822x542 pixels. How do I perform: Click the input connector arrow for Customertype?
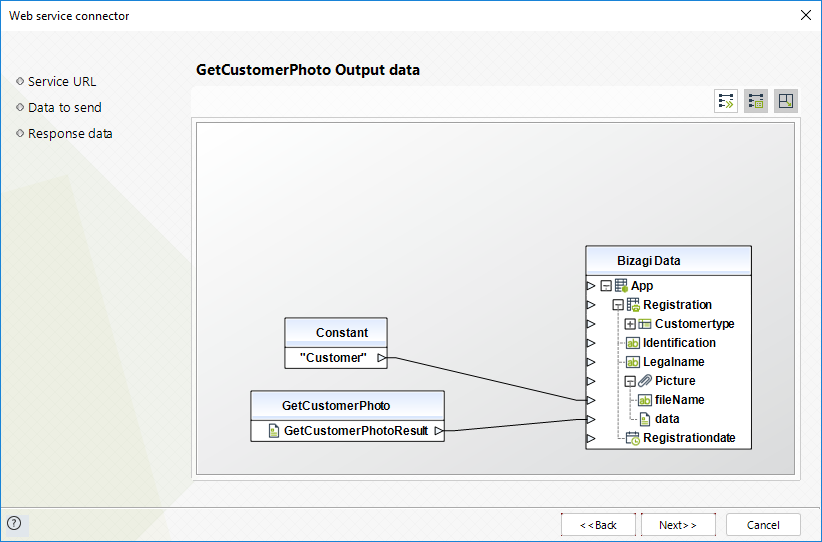click(591, 324)
